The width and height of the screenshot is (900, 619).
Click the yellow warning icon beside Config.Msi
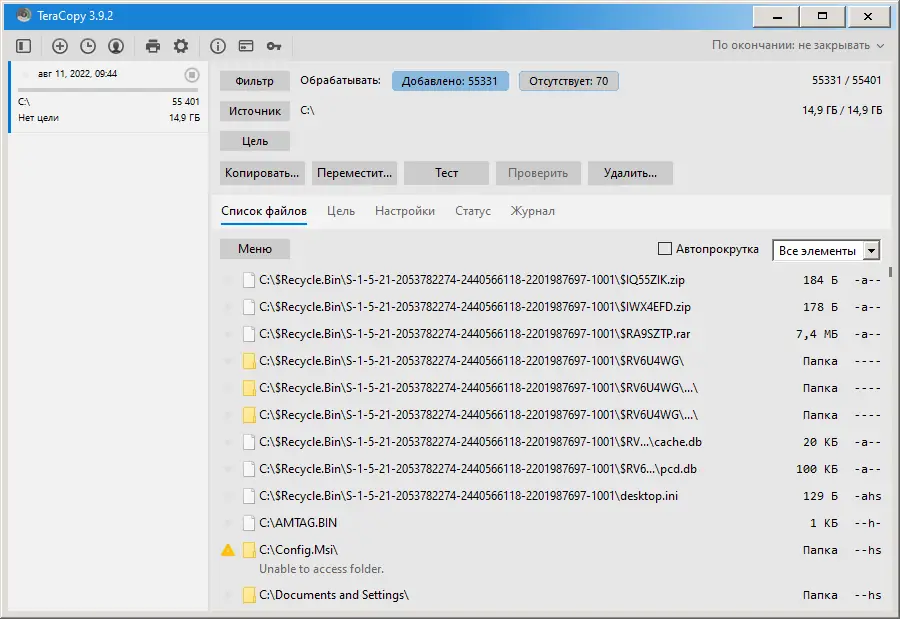[228, 550]
